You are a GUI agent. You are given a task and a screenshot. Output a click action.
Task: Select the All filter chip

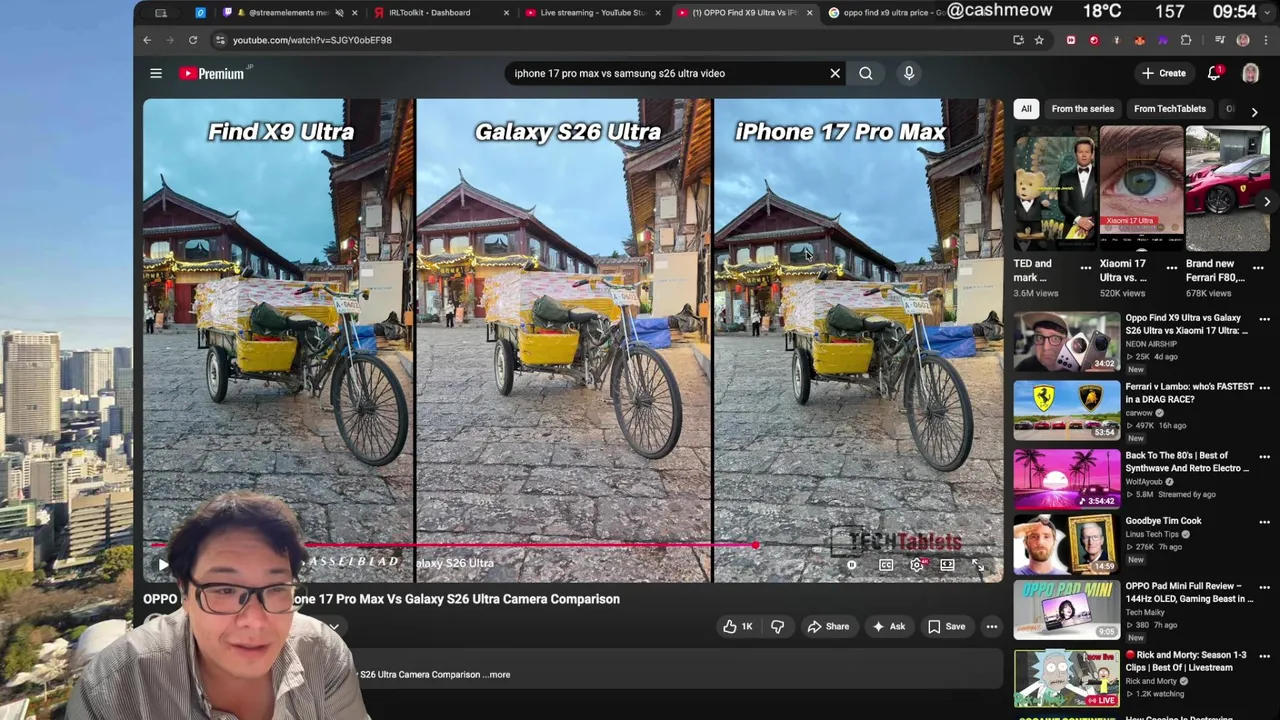[1026, 109]
